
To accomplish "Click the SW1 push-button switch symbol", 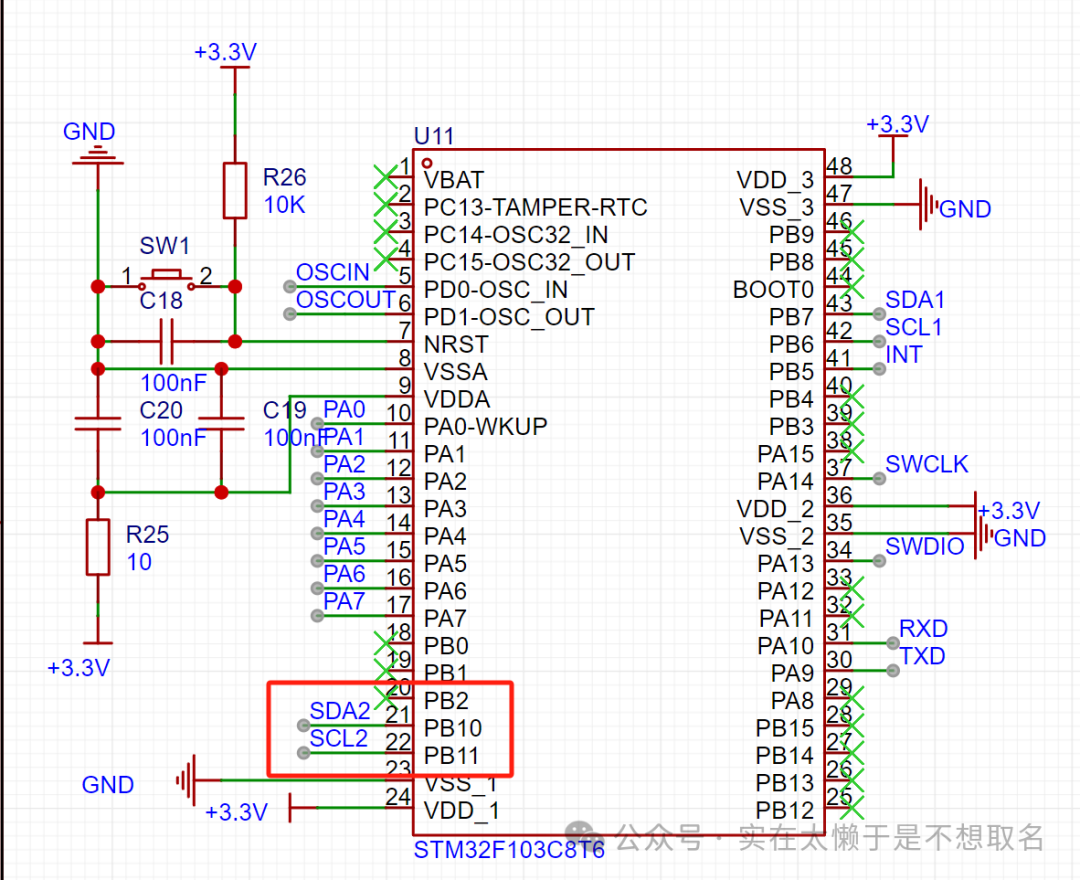I will coord(166,276).
